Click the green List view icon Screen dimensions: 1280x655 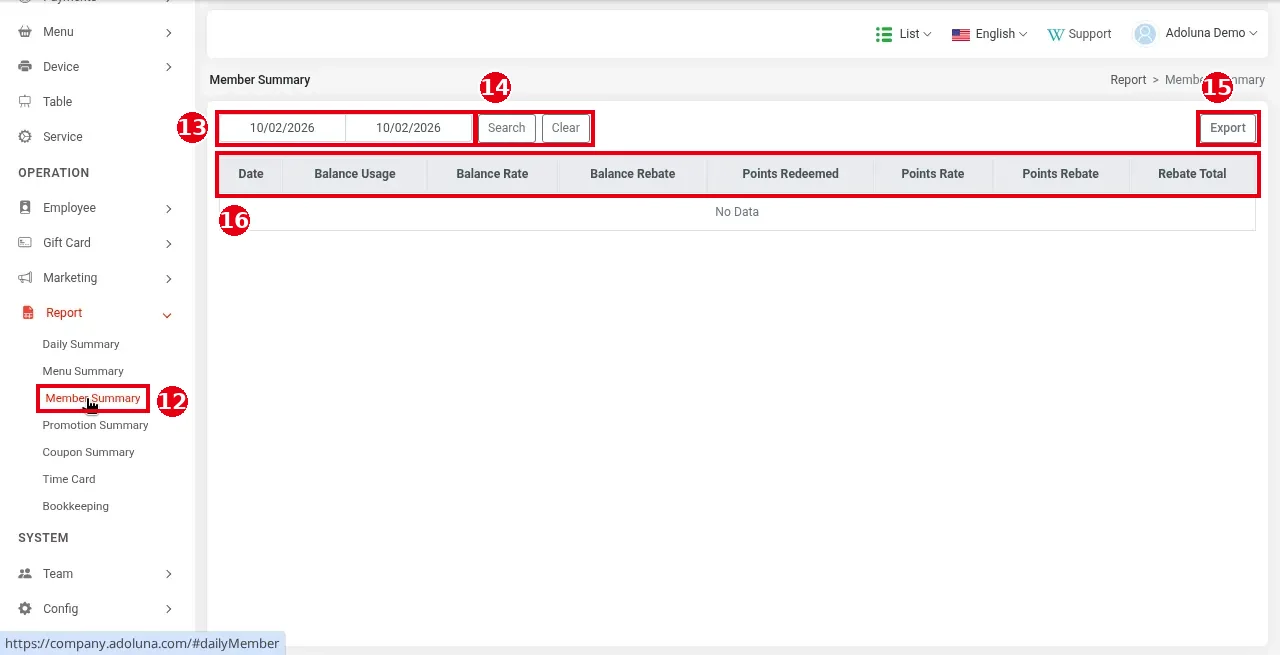pyautogui.click(x=884, y=34)
